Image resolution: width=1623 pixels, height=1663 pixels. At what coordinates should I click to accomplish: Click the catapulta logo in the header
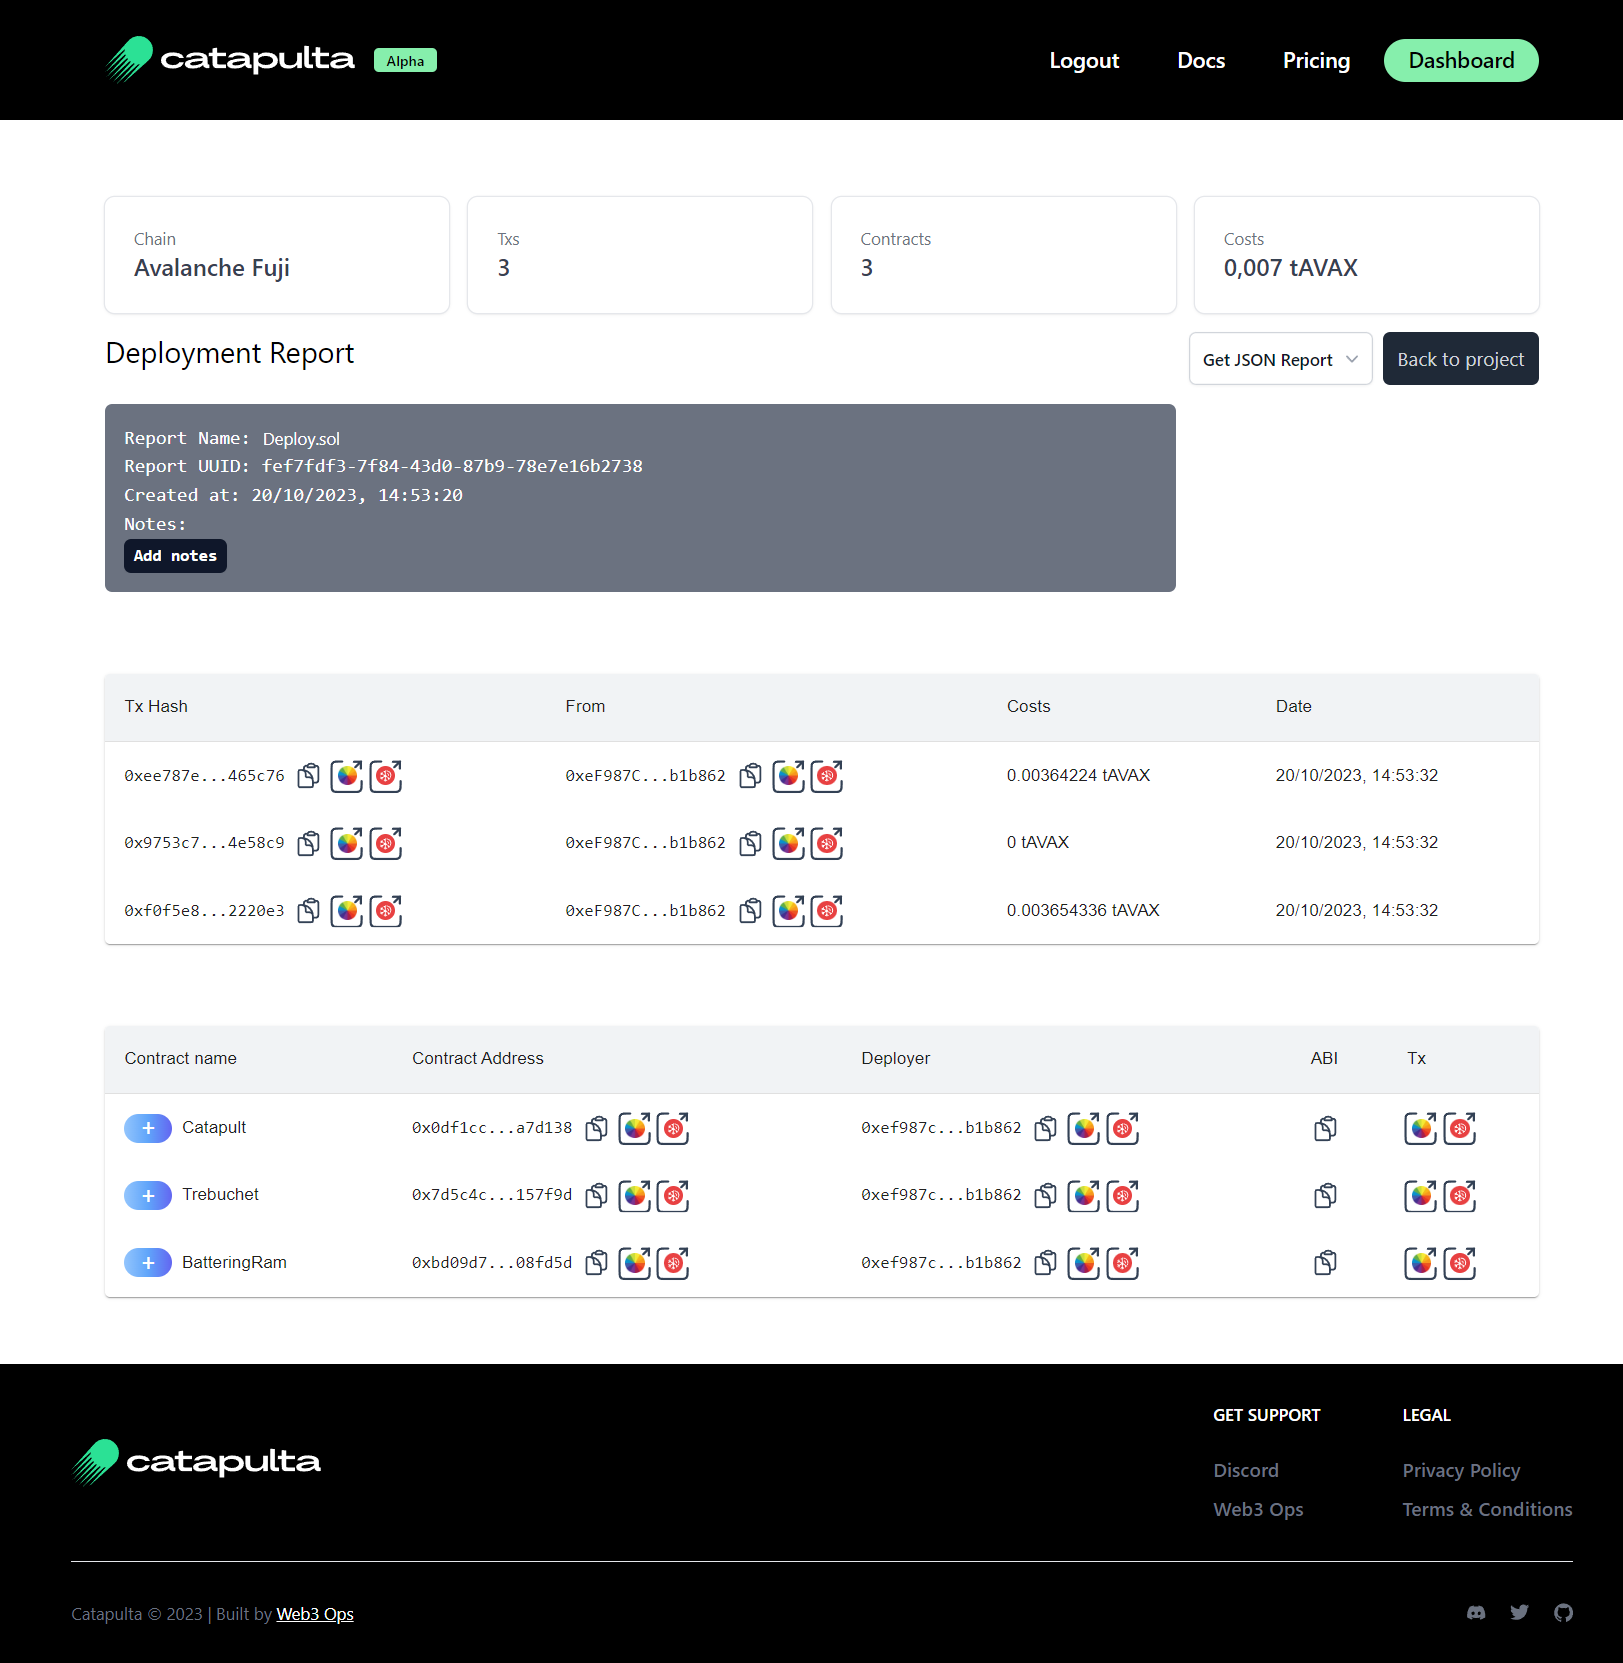[x=230, y=59]
